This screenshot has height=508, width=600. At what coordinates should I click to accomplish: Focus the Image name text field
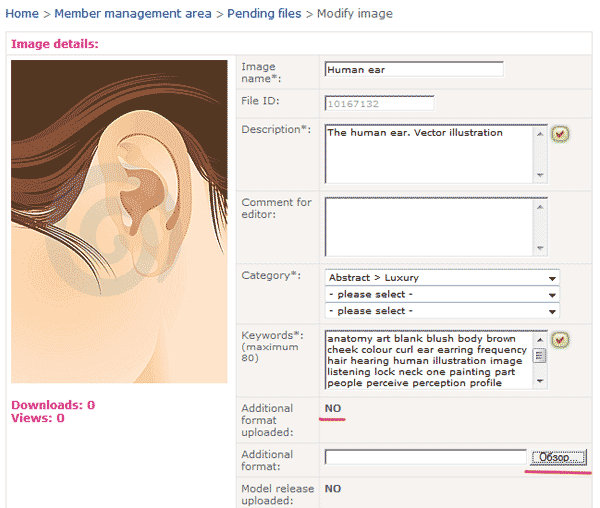pos(414,70)
